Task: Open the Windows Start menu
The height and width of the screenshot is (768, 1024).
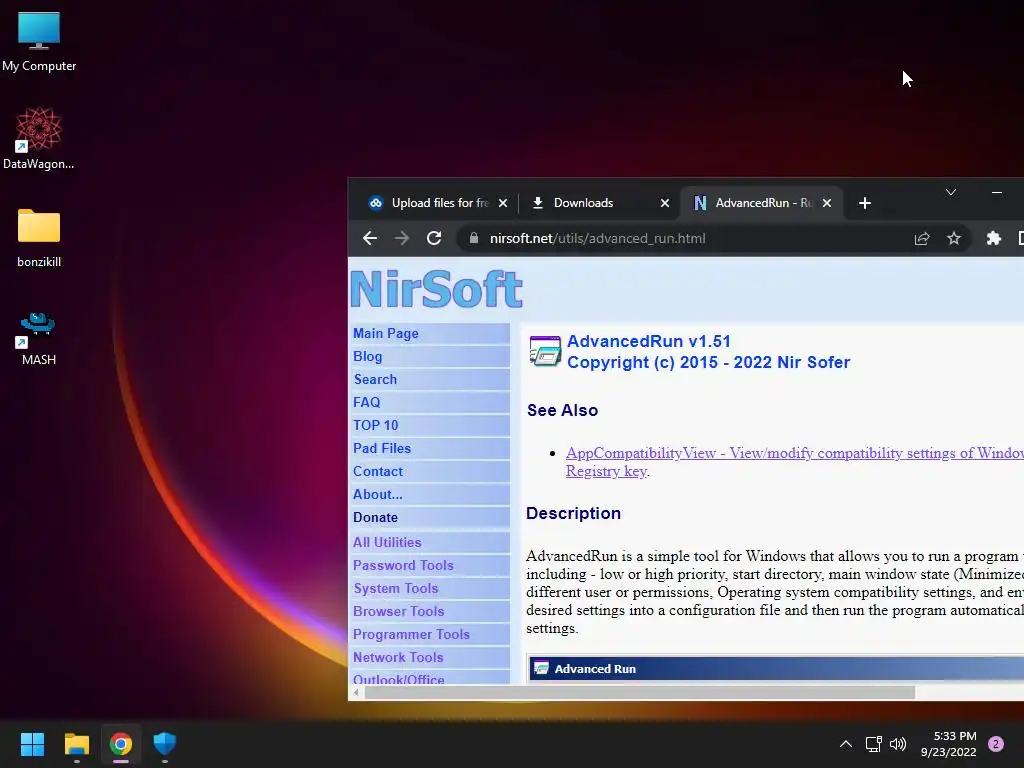Action: [32, 744]
